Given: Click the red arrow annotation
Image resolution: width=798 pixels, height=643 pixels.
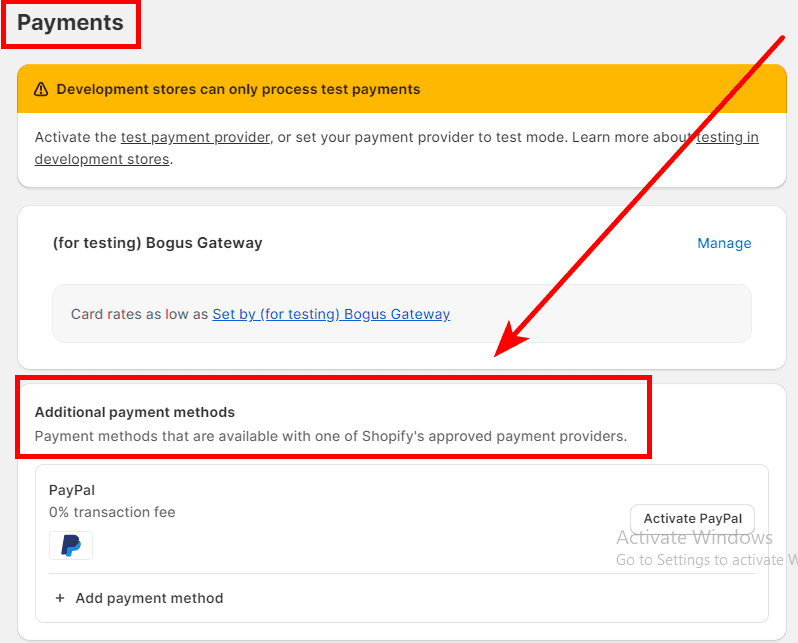Looking at the screenshot, I should click(x=640, y=190).
